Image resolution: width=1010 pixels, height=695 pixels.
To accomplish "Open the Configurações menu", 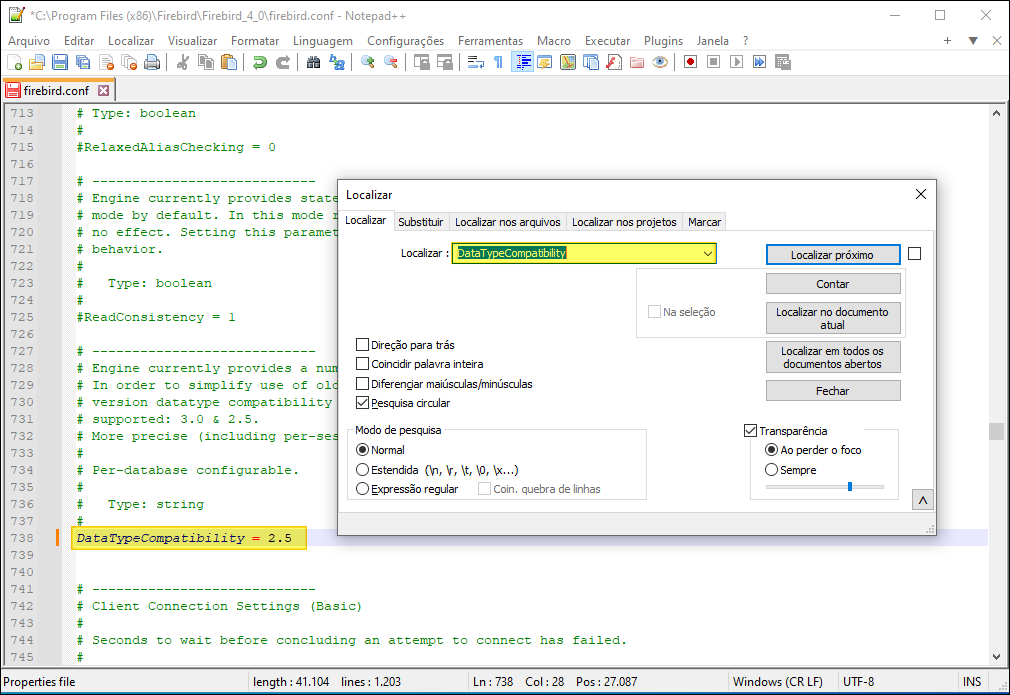I will pos(405,41).
